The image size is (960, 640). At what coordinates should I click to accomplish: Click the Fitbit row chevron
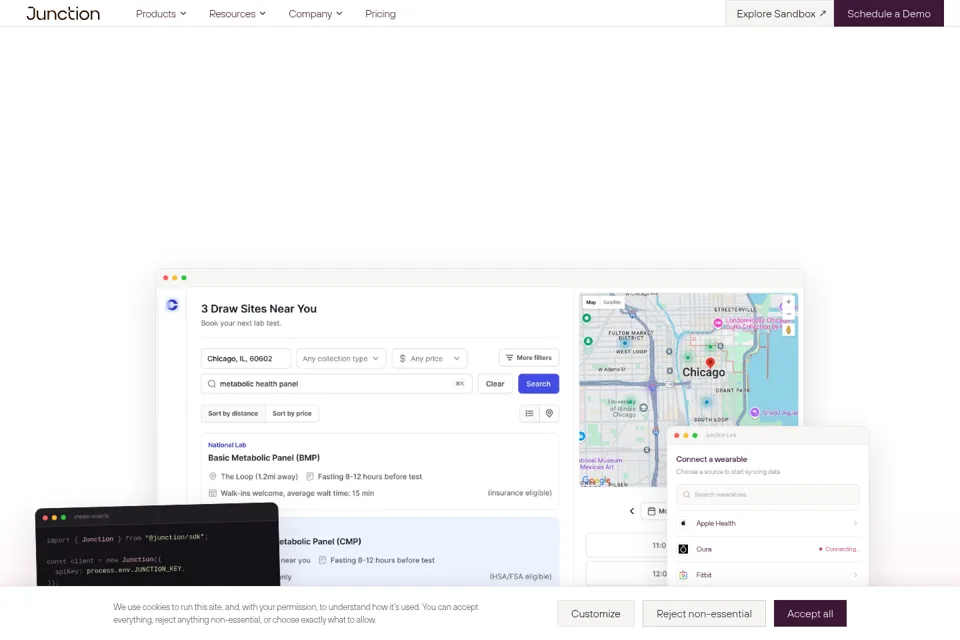pyautogui.click(x=855, y=574)
